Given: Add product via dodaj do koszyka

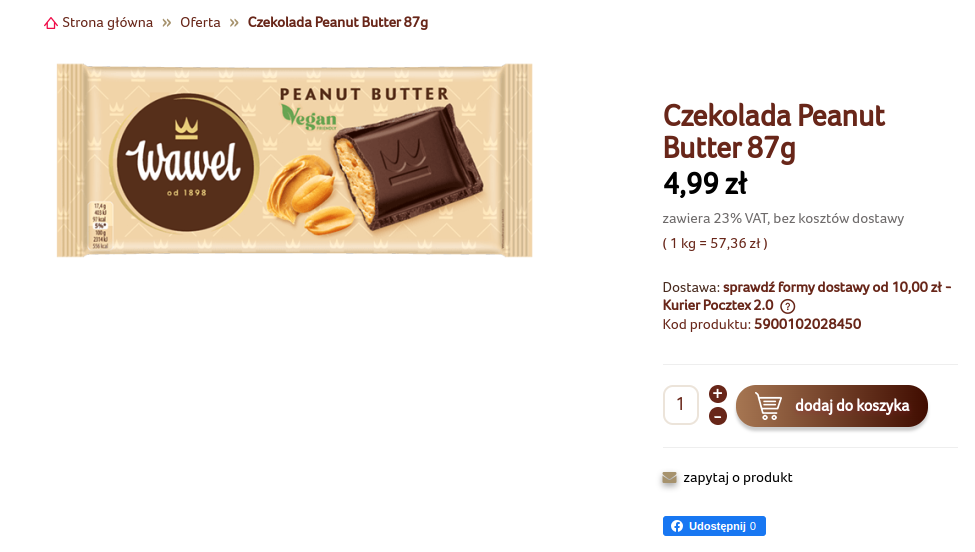Looking at the screenshot, I should (831, 406).
